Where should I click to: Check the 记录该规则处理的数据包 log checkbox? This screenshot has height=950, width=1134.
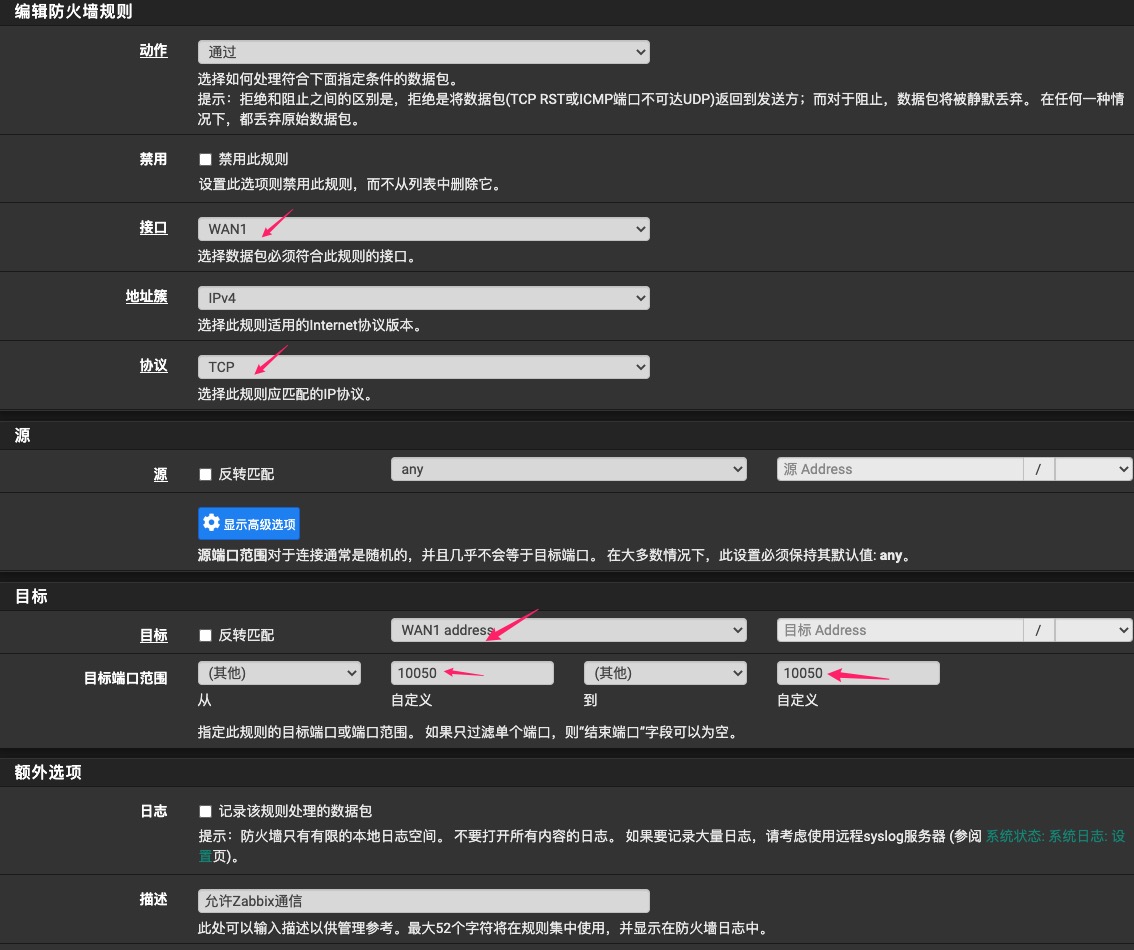[206, 811]
